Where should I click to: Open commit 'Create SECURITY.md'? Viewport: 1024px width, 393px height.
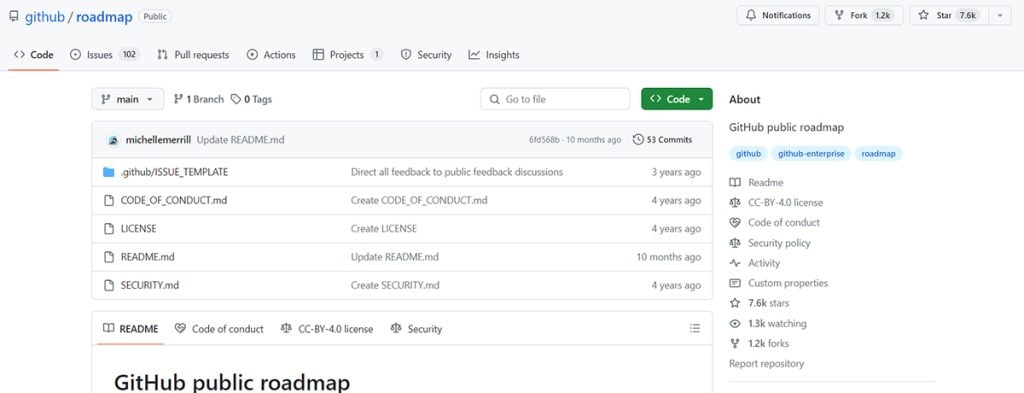(395, 285)
